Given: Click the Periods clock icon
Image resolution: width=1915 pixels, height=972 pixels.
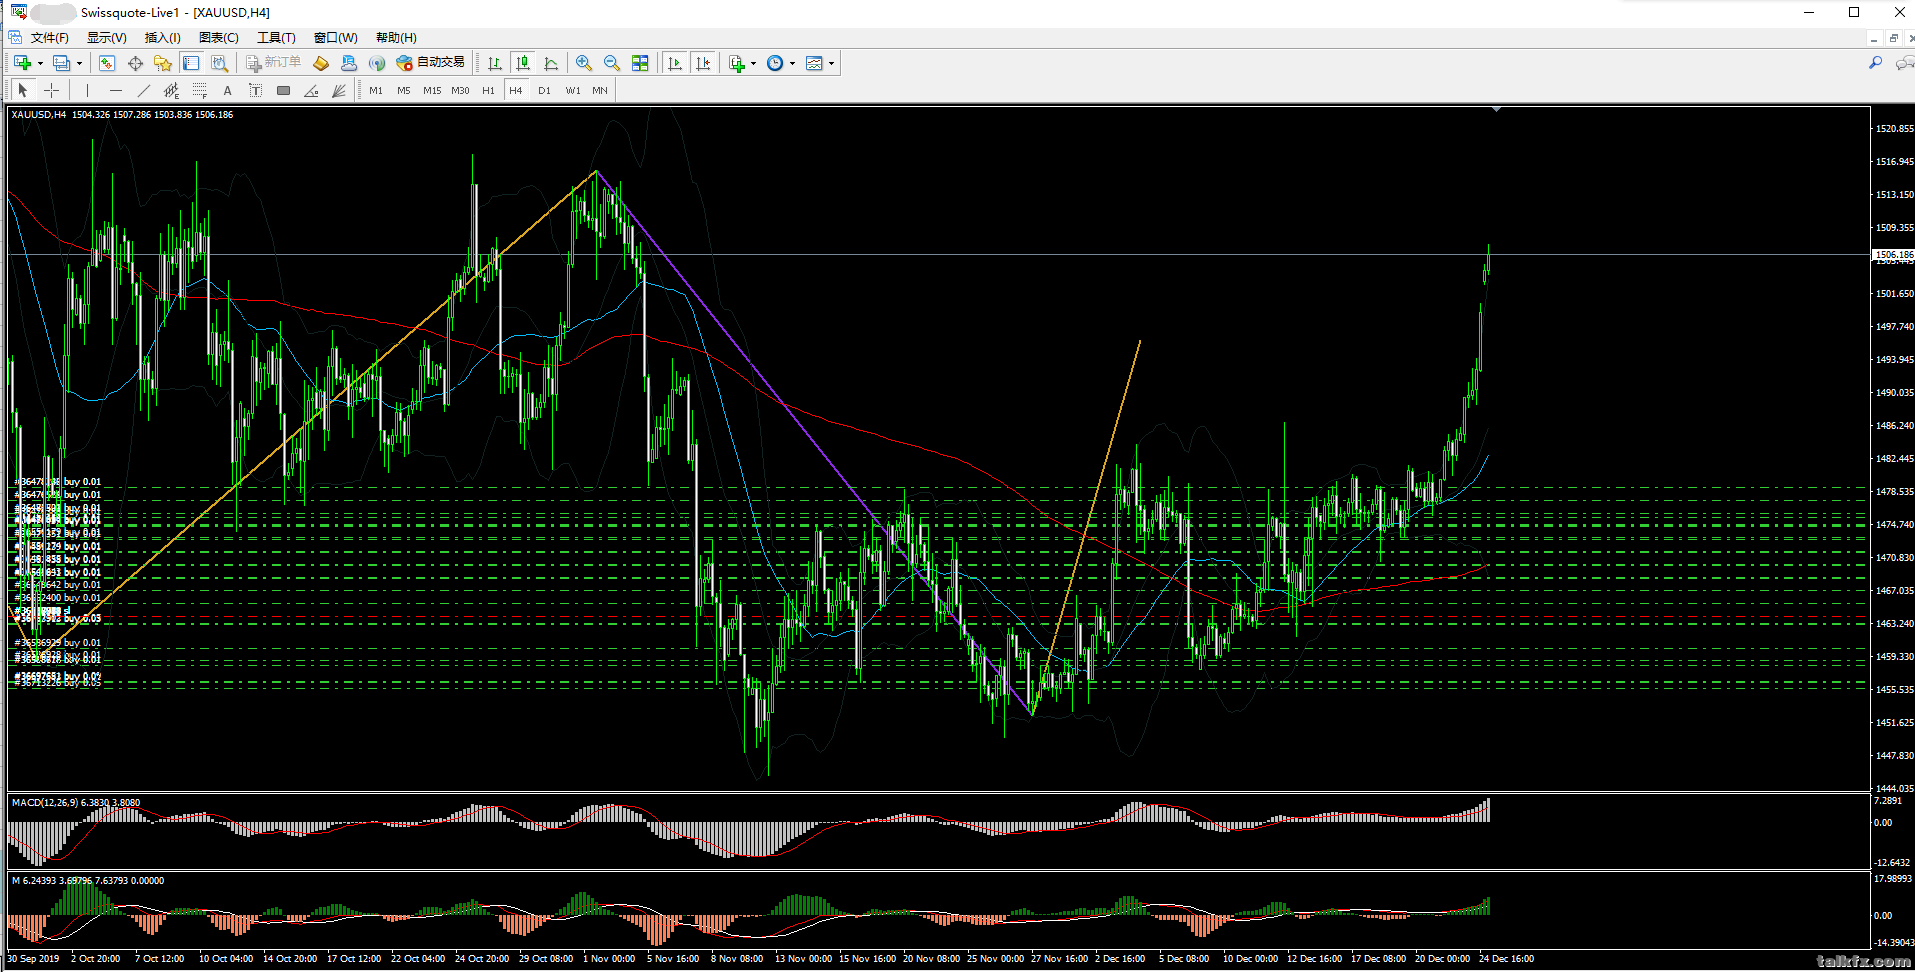Looking at the screenshot, I should (x=775, y=63).
